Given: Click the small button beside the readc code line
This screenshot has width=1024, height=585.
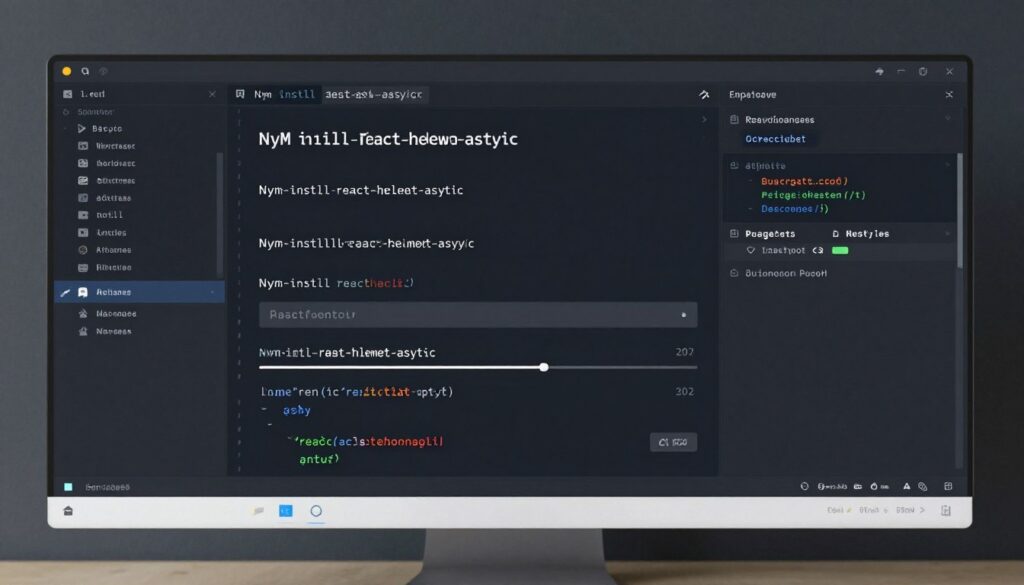Looking at the screenshot, I should tap(673, 442).
